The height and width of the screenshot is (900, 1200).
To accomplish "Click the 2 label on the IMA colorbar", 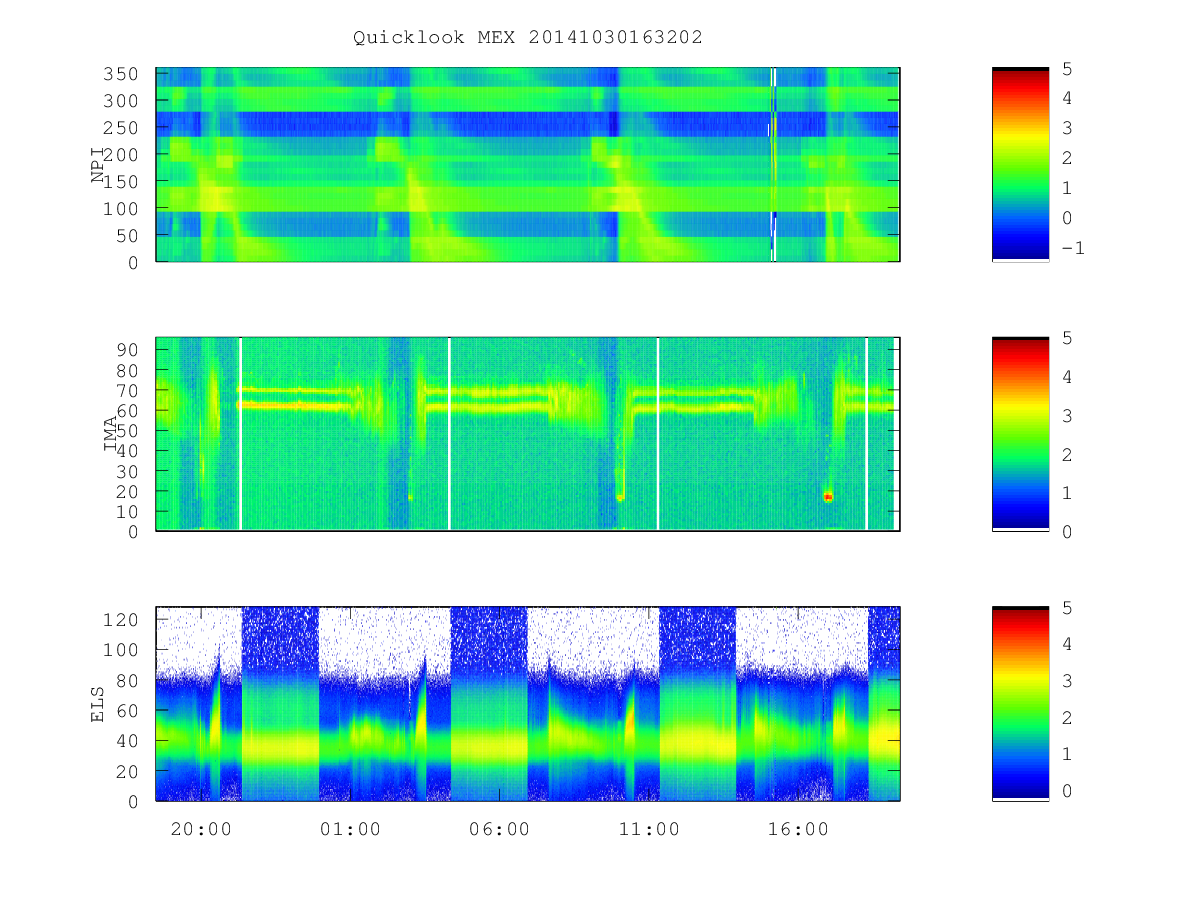I will (1067, 454).
